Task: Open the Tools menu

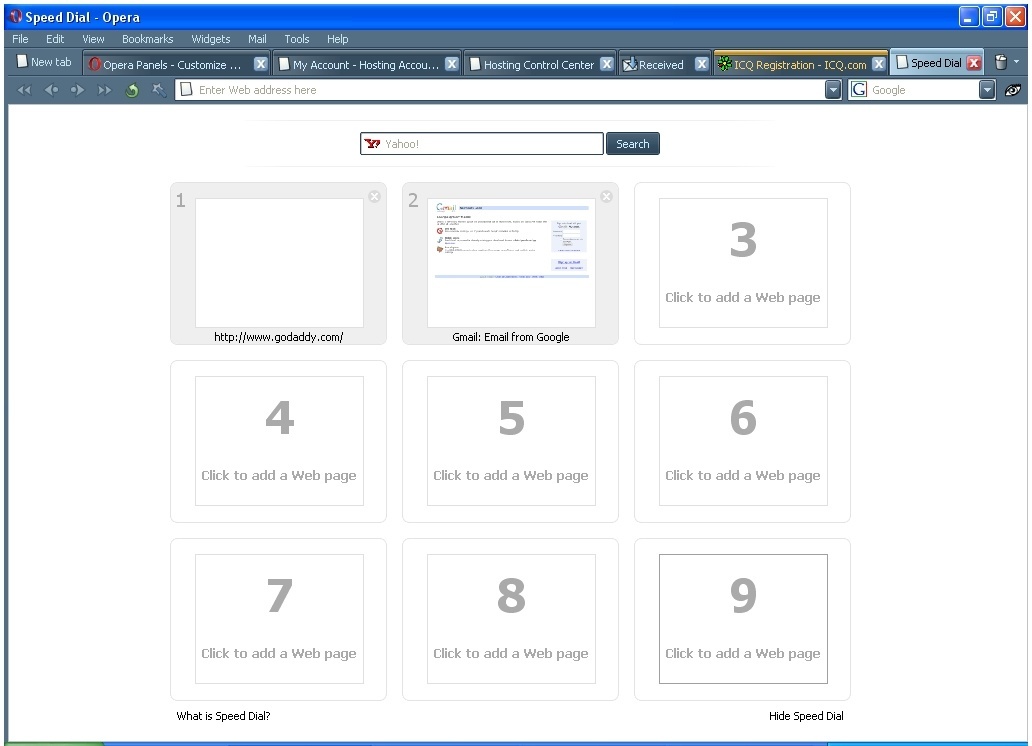Action: tap(296, 39)
